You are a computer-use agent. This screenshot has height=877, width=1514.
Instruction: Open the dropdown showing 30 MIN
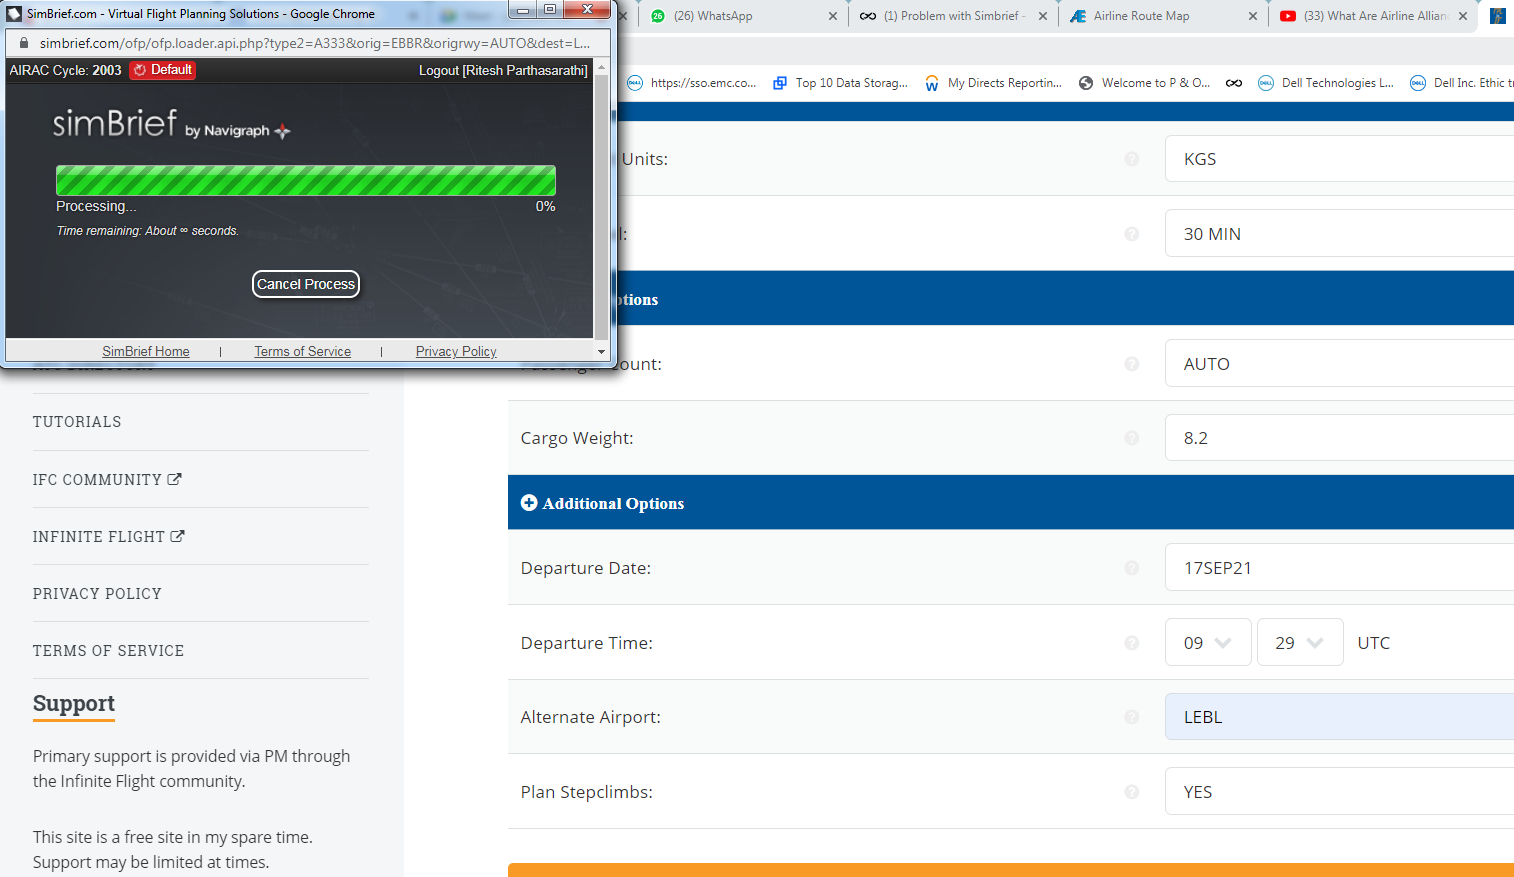pos(1339,234)
